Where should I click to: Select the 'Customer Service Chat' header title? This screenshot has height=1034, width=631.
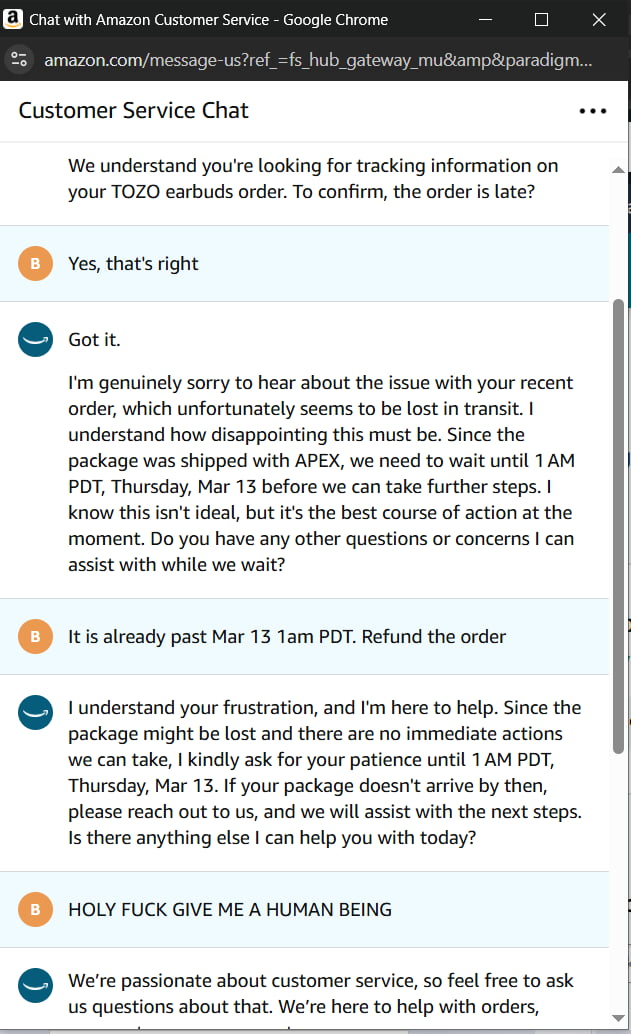coord(134,110)
